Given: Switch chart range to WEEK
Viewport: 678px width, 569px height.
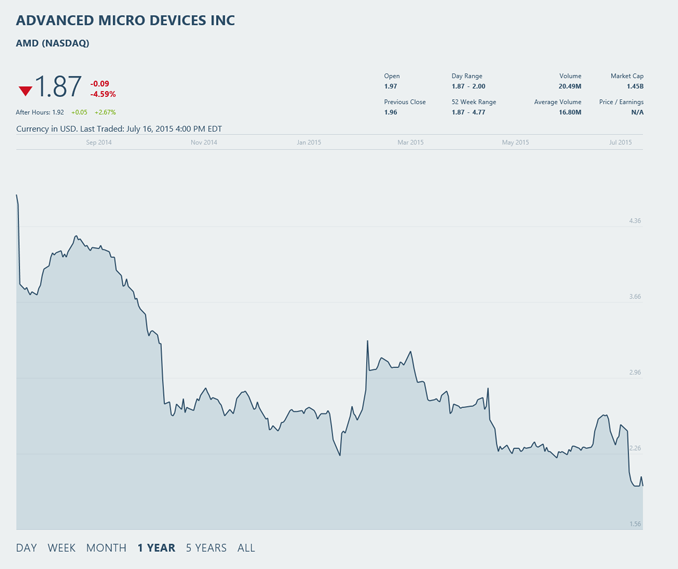Looking at the screenshot, I should point(61,548).
